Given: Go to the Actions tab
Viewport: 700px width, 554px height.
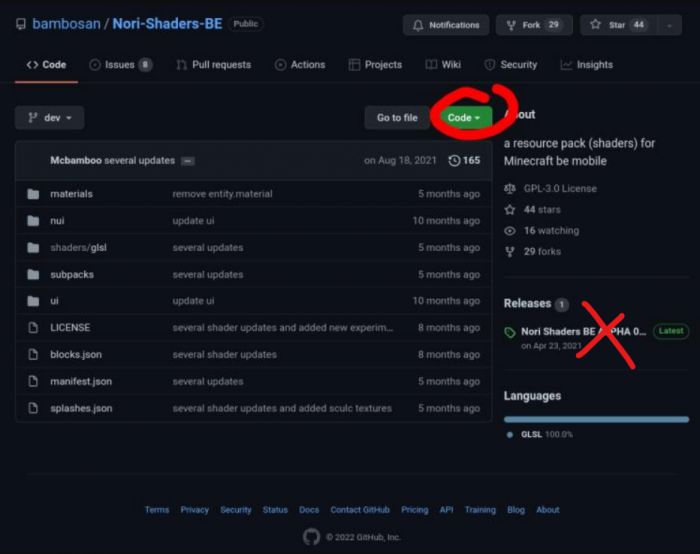Looking at the screenshot, I should (300, 65).
